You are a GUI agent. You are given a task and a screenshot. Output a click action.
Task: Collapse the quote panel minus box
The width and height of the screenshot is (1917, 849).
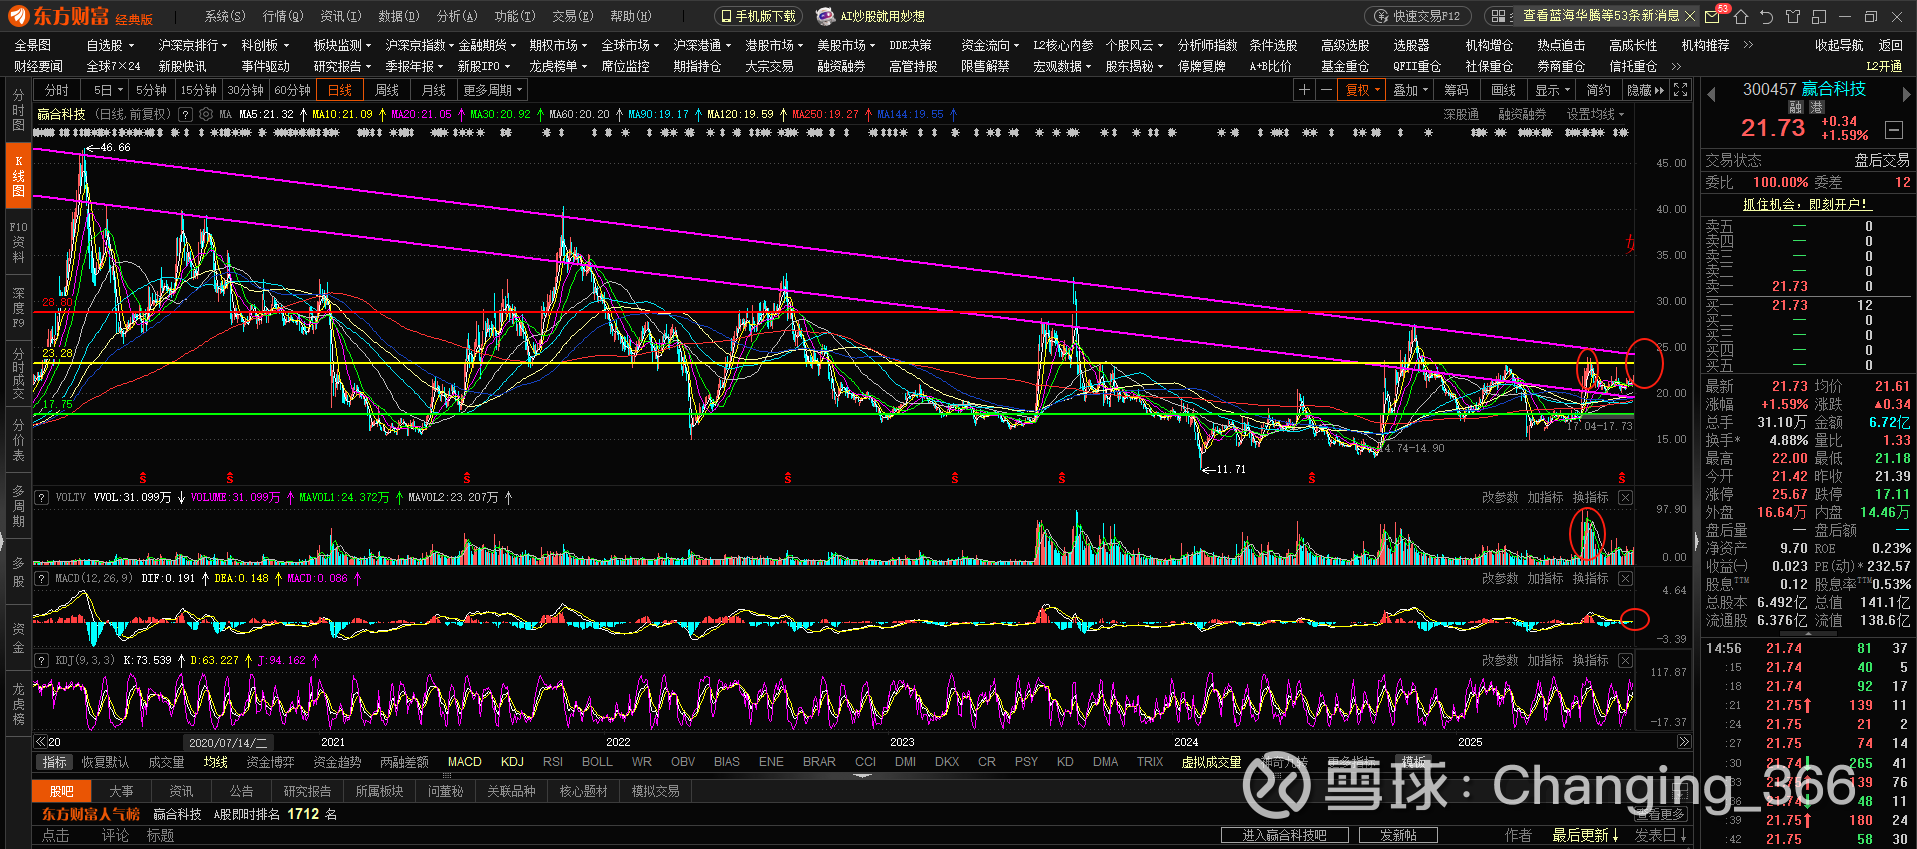(1893, 130)
